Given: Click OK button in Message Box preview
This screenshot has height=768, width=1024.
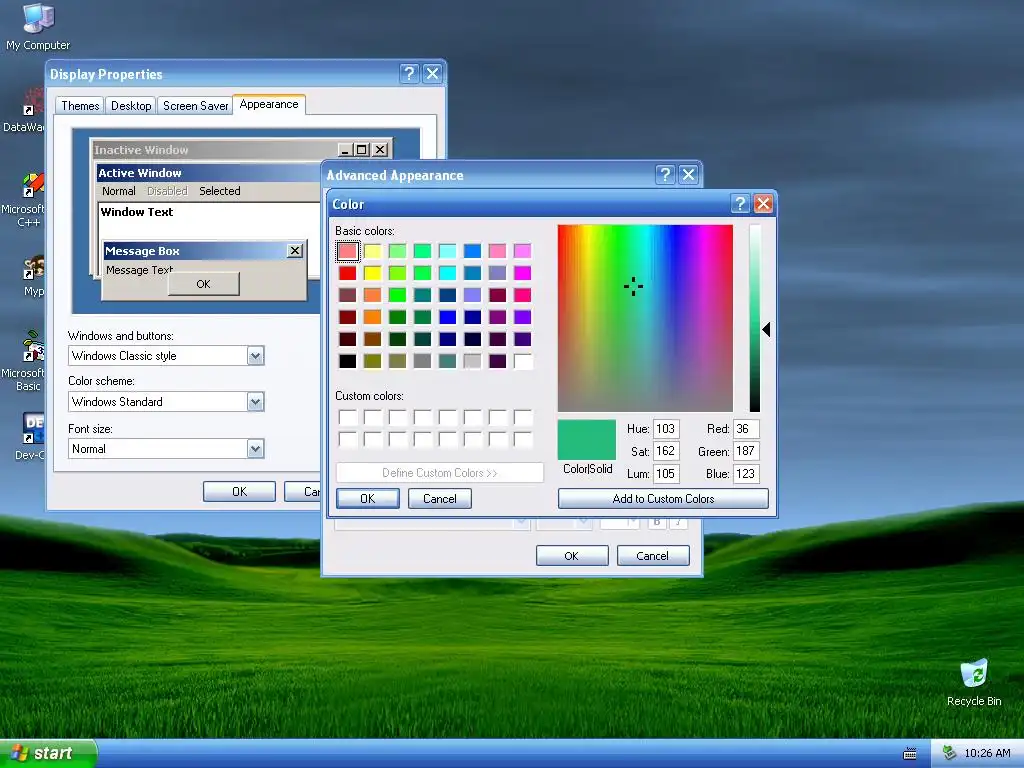Looking at the screenshot, I should (204, 284).
